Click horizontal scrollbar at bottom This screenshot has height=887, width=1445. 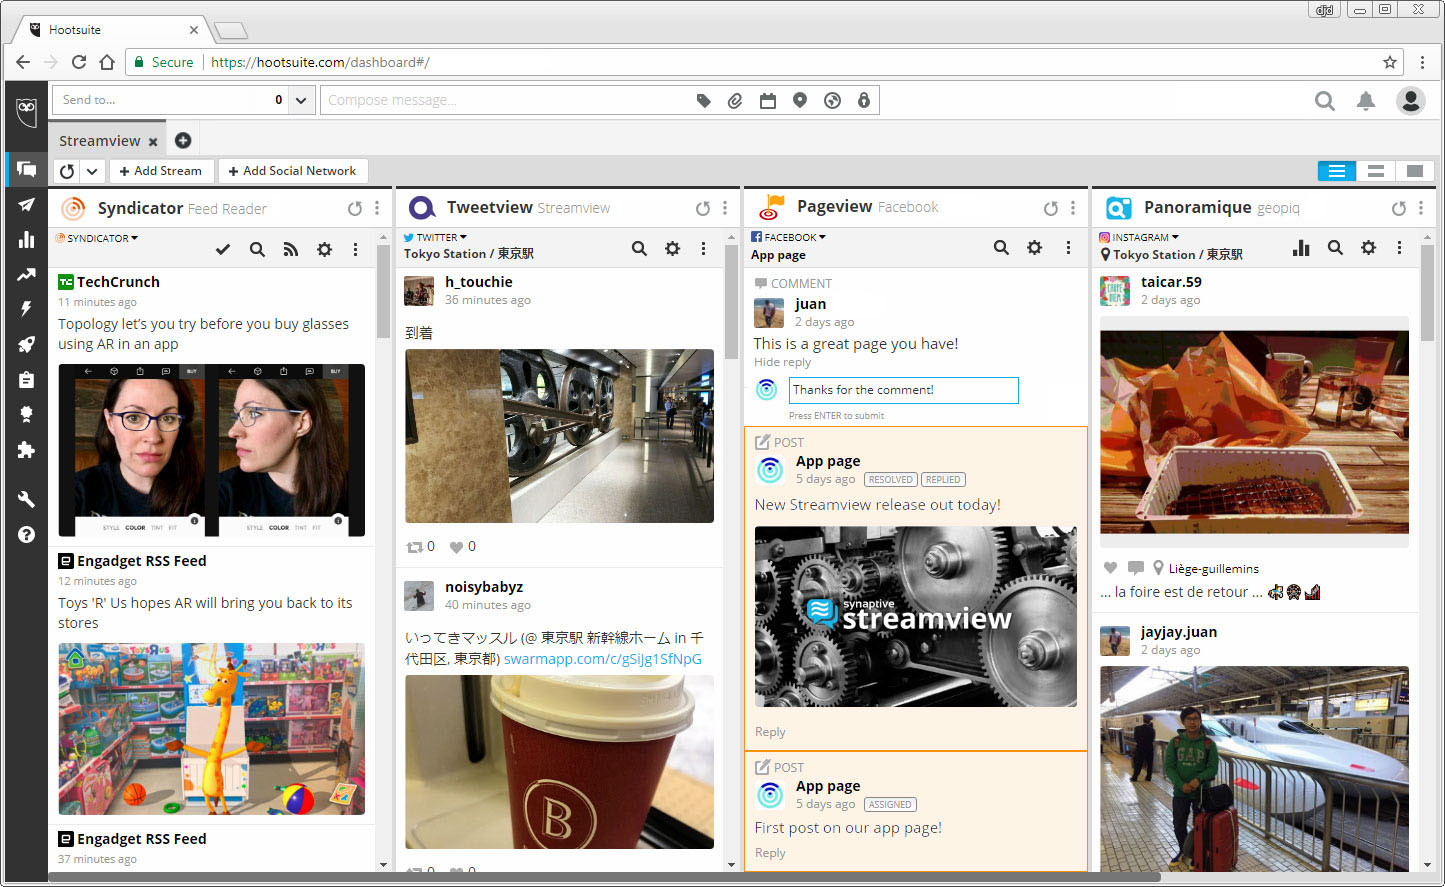[x=605, y=877]
